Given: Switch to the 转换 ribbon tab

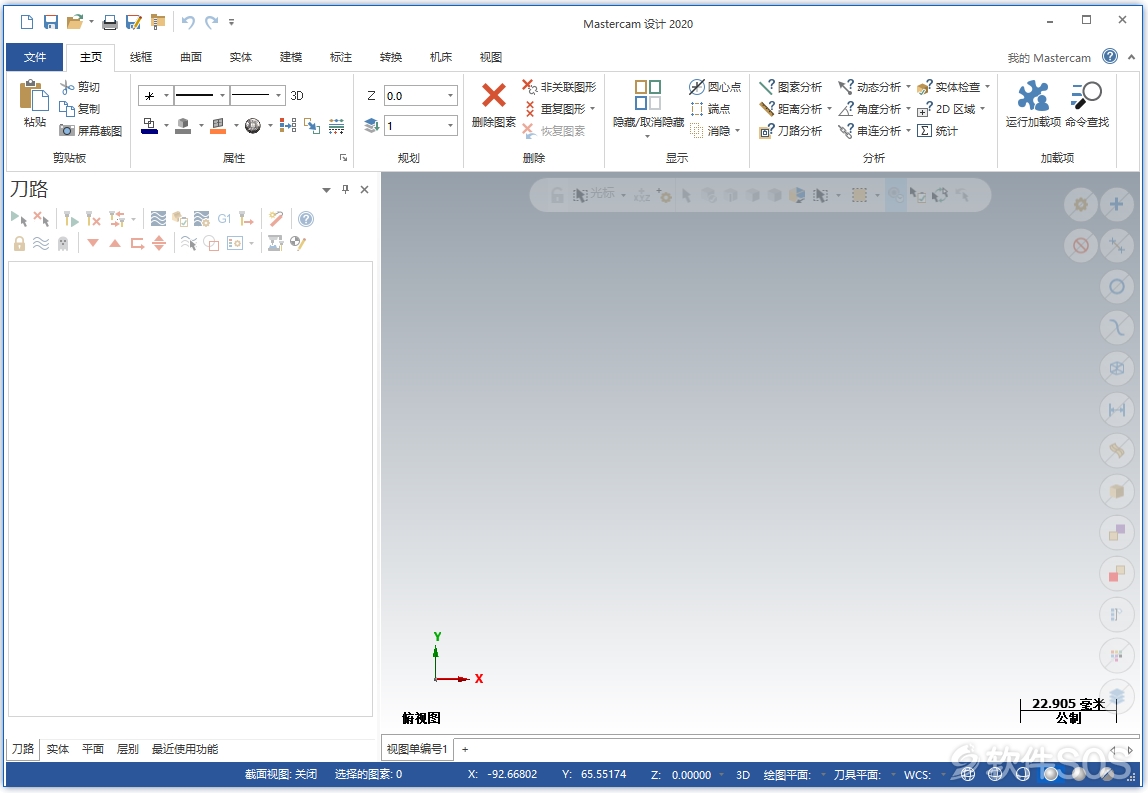Looking at the screenshot, I should pyautogui.click(x=390, y=56).
